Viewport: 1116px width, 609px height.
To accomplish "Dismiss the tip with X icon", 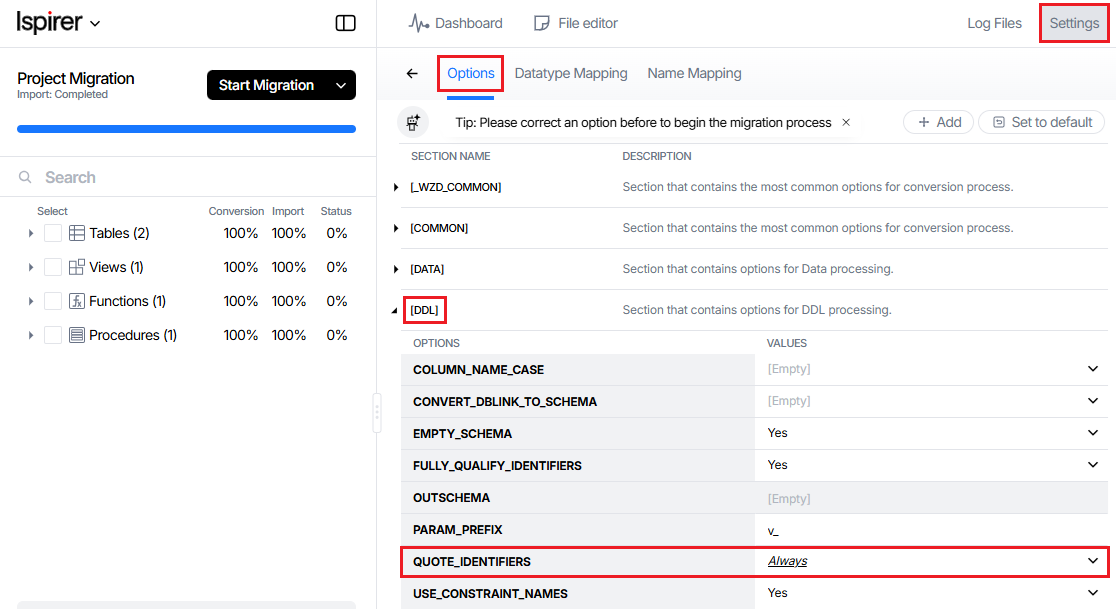I will pyautogui.click(x=846, y=122).
